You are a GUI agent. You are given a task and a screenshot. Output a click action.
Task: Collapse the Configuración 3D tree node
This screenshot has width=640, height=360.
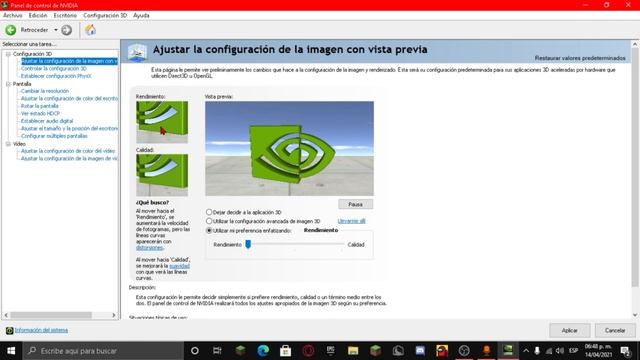coord(8,54)
